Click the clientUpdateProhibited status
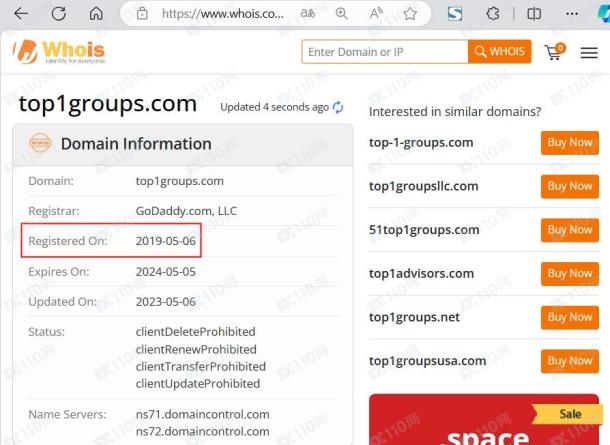The height and width of the screenshot is (445, 610). click(198, 384)
